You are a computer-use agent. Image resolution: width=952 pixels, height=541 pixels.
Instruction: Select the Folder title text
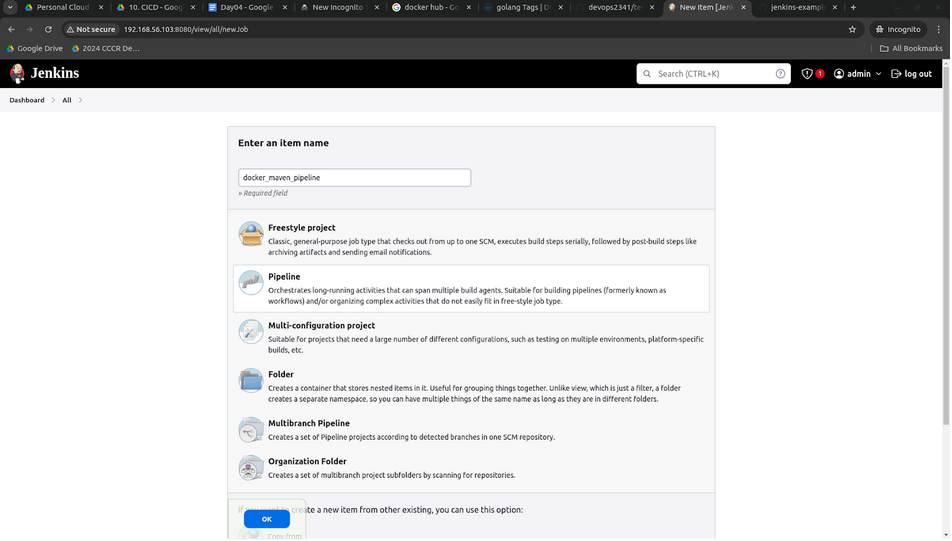(281, 375)
